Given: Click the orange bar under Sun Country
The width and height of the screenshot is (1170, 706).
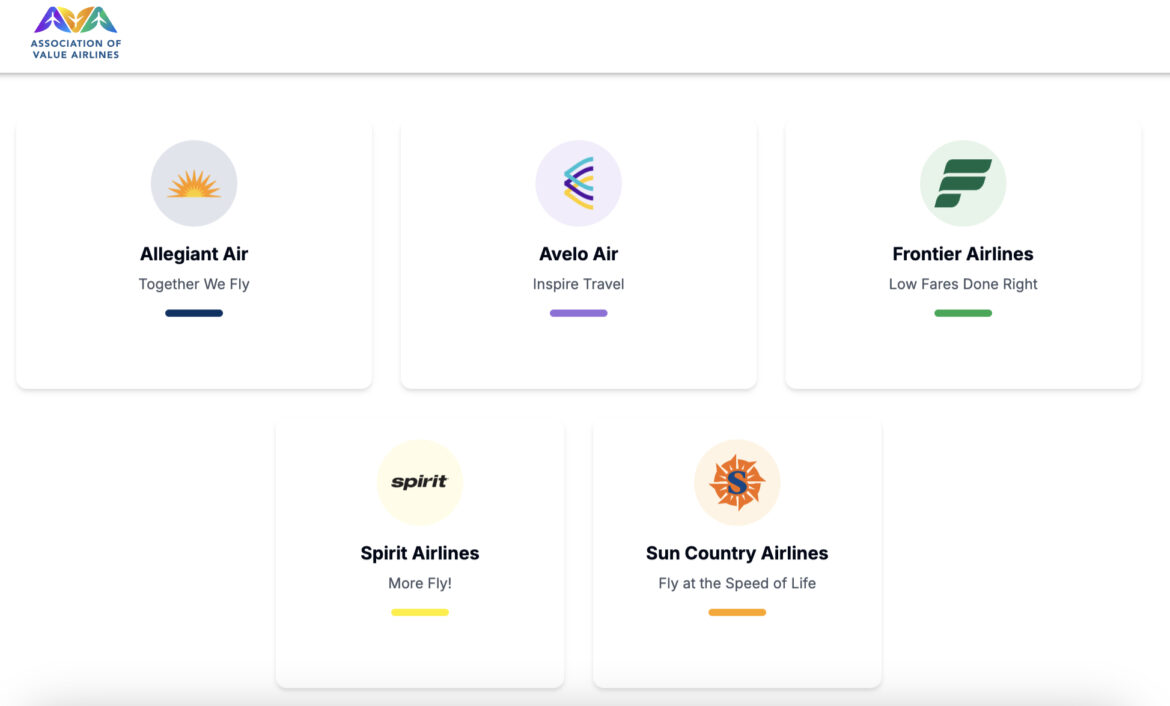Looking at the screenshot, I should point(737,612).
